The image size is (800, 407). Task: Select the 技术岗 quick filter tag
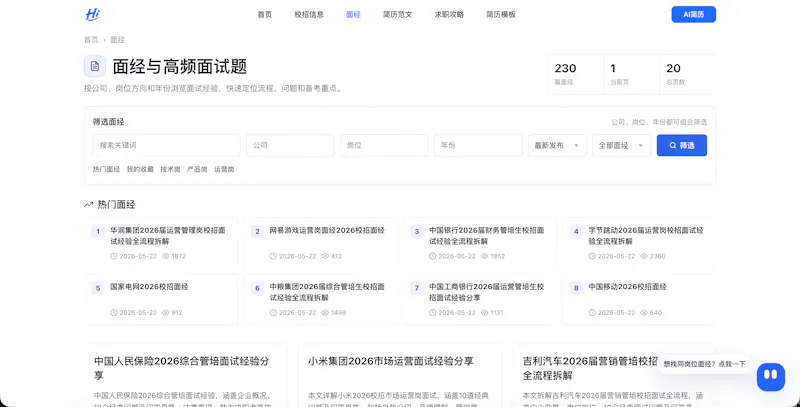(170, 169)
